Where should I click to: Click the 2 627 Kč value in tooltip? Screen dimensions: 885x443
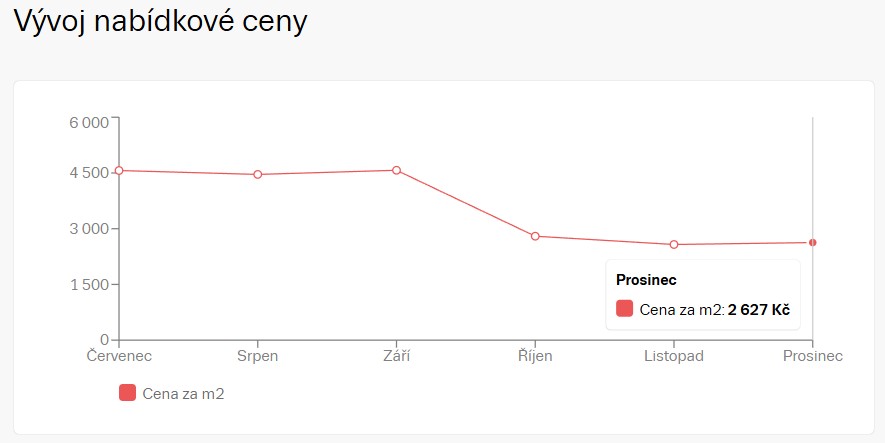point(759,311)
